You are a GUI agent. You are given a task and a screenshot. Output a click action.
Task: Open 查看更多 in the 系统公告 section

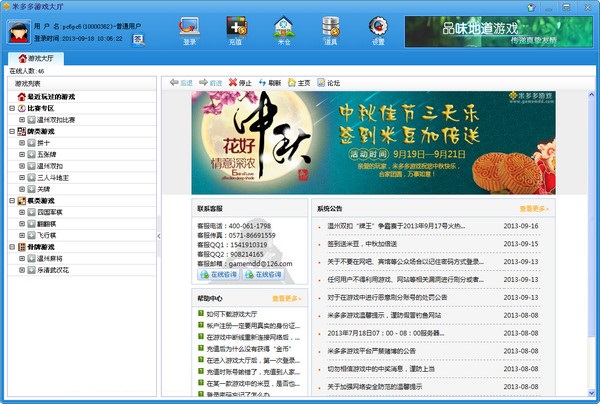(534, 209)
